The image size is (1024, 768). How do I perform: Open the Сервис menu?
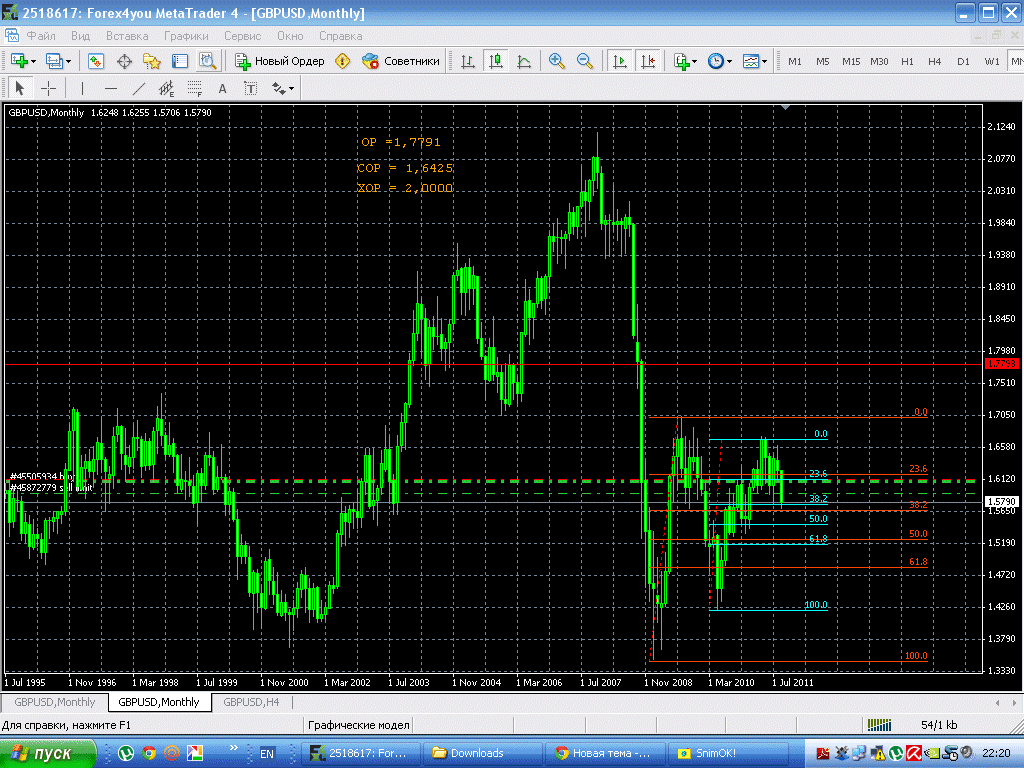[242, 35]
